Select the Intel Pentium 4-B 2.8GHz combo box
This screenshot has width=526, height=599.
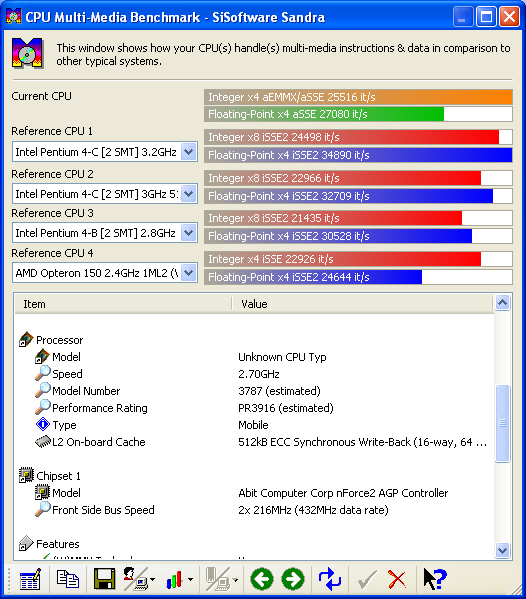tap(105, 233)
